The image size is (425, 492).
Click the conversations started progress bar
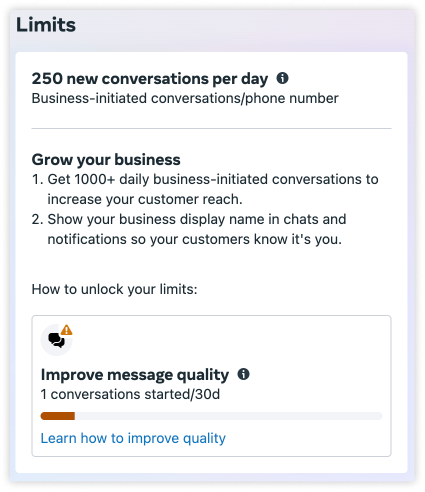(x=211, y=416)
